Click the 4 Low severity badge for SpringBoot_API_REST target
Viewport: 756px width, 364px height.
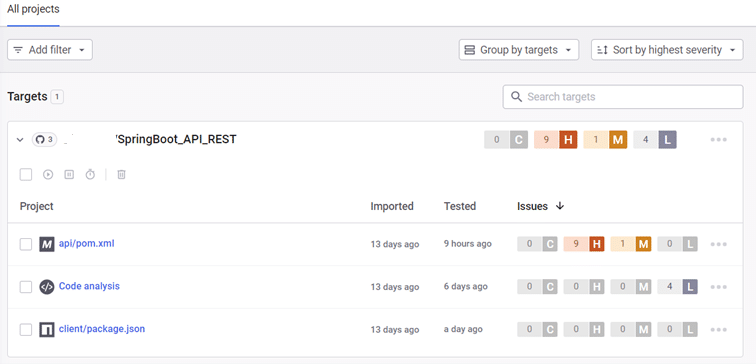[655, 140]
